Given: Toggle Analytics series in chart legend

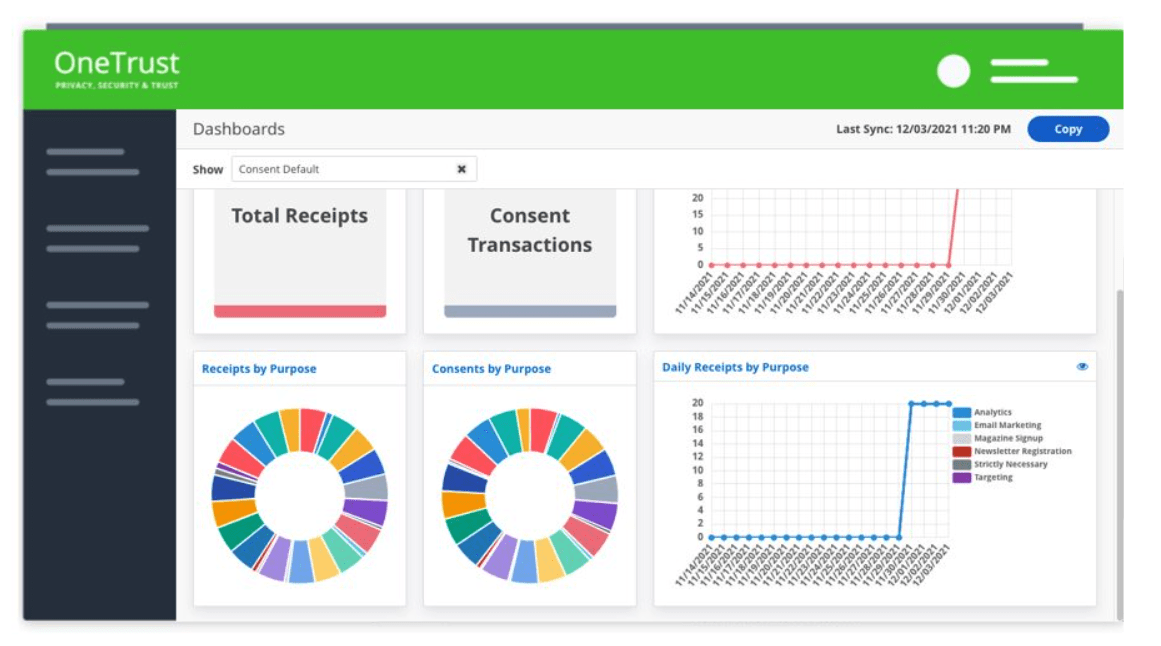Looking at the screenshot, I should click(x=992, y=412).
